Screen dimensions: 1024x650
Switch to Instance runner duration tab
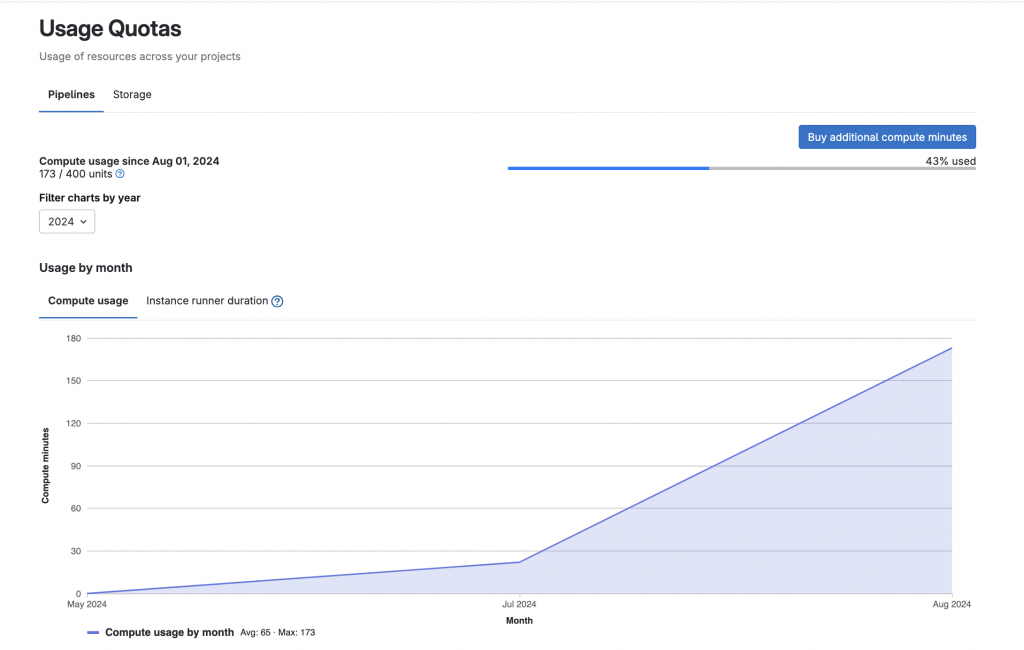coord(207,301)
